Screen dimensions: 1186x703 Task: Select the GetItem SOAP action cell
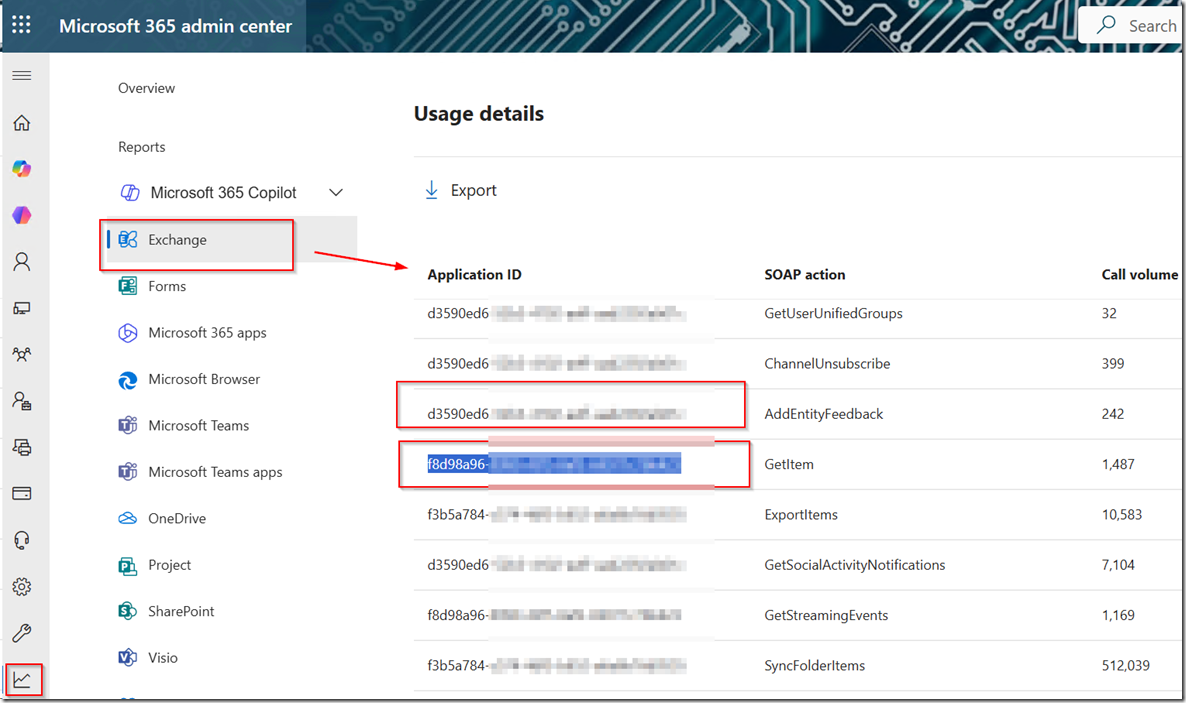(789, 465)
